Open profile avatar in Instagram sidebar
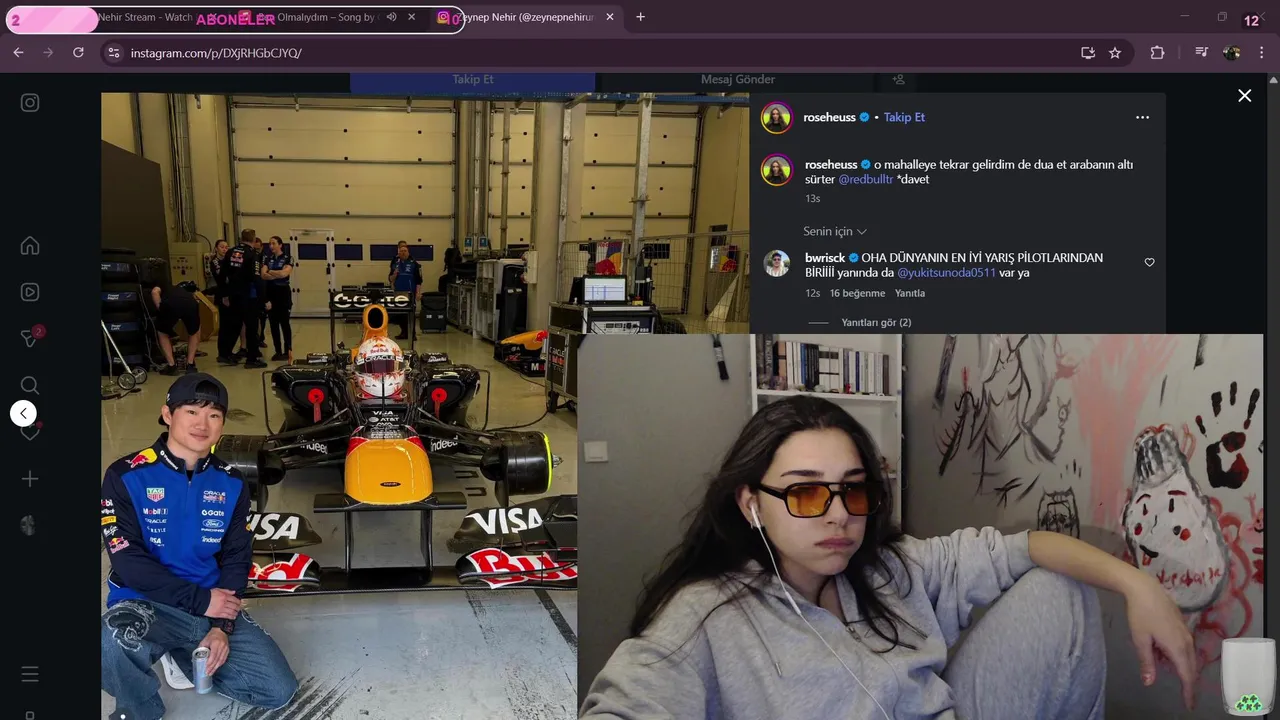The height and width of the screenshot is (720, 1280). [30, 525]
